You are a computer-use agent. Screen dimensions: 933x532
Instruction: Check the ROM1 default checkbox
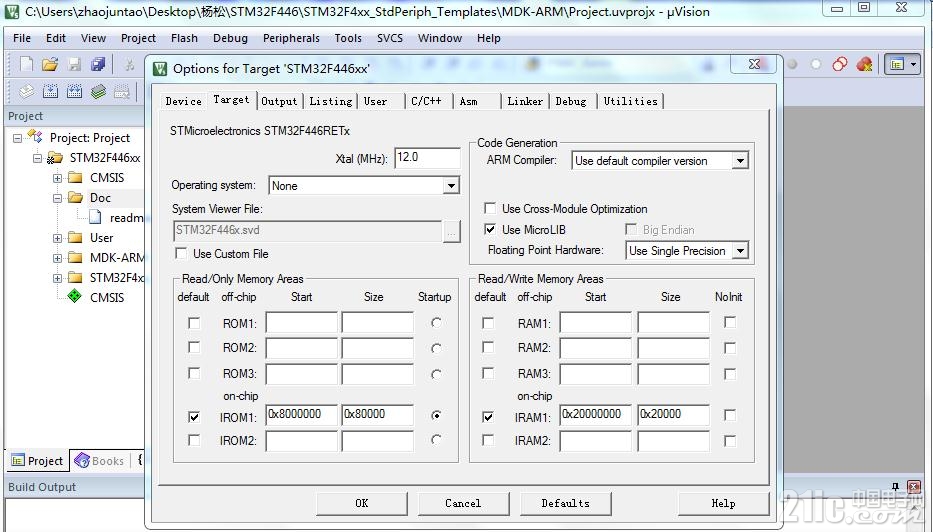click(x=194, y=323)
